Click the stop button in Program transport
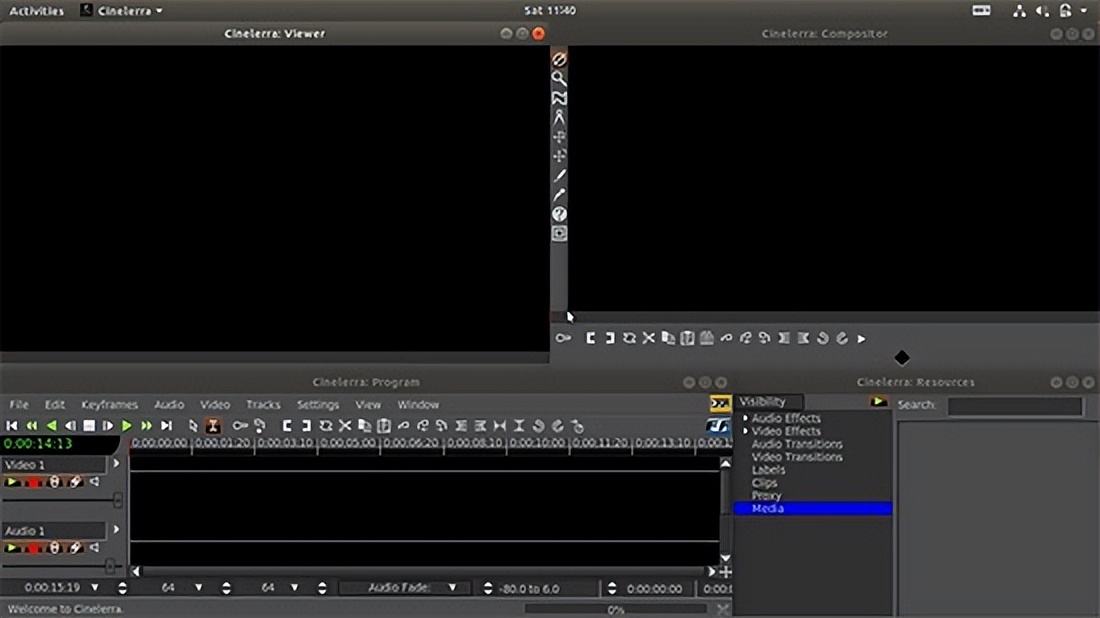This screenshot has width=1100, height=618. [x=89, y=426]
